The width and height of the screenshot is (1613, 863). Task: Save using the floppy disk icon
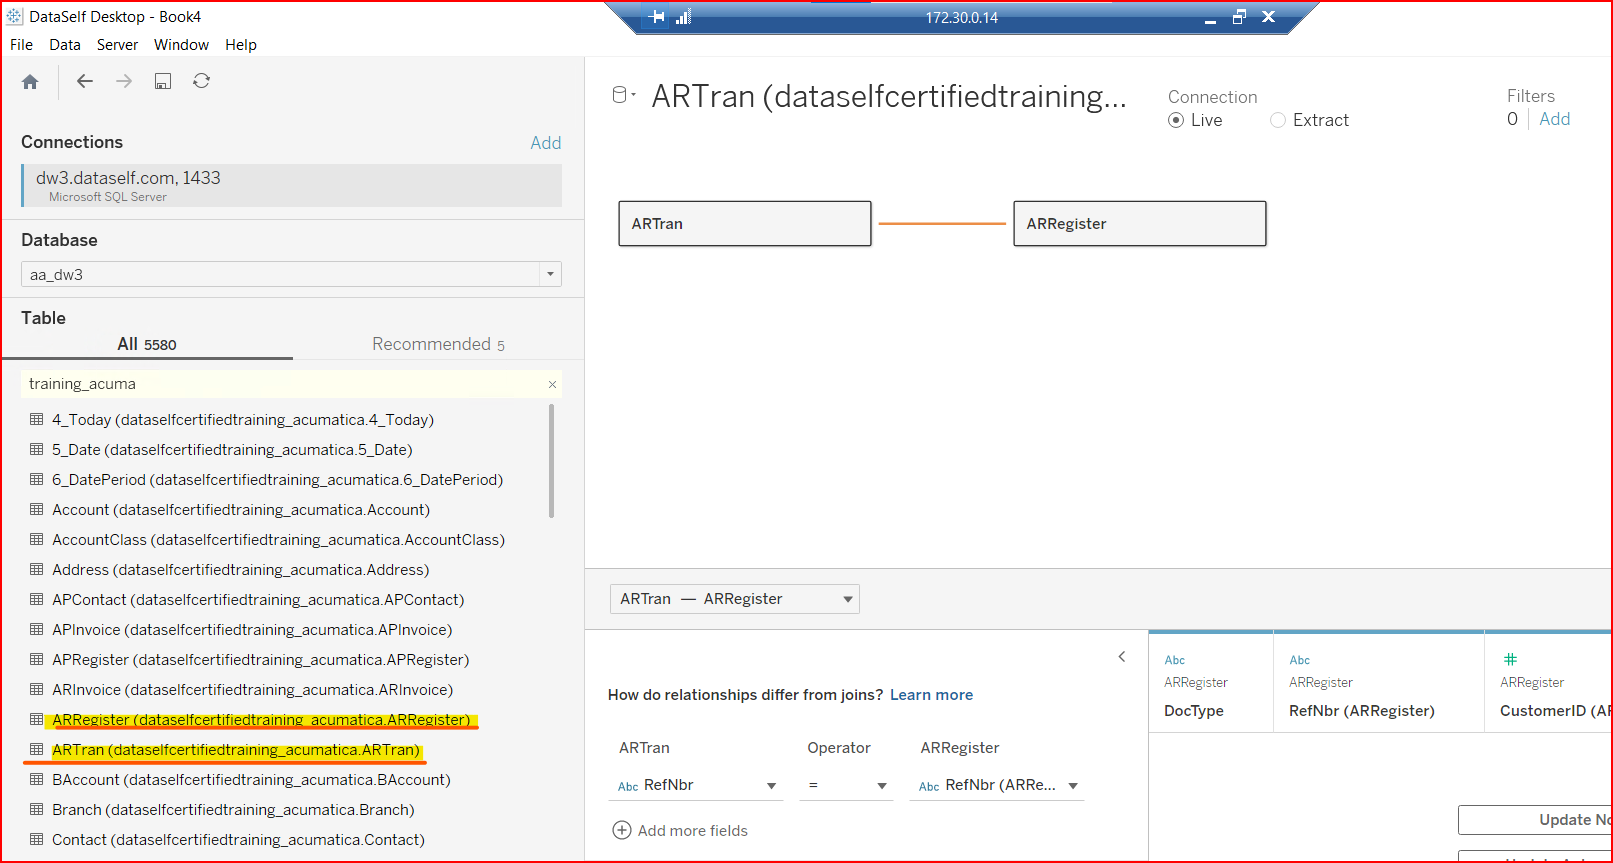[163, 82]
